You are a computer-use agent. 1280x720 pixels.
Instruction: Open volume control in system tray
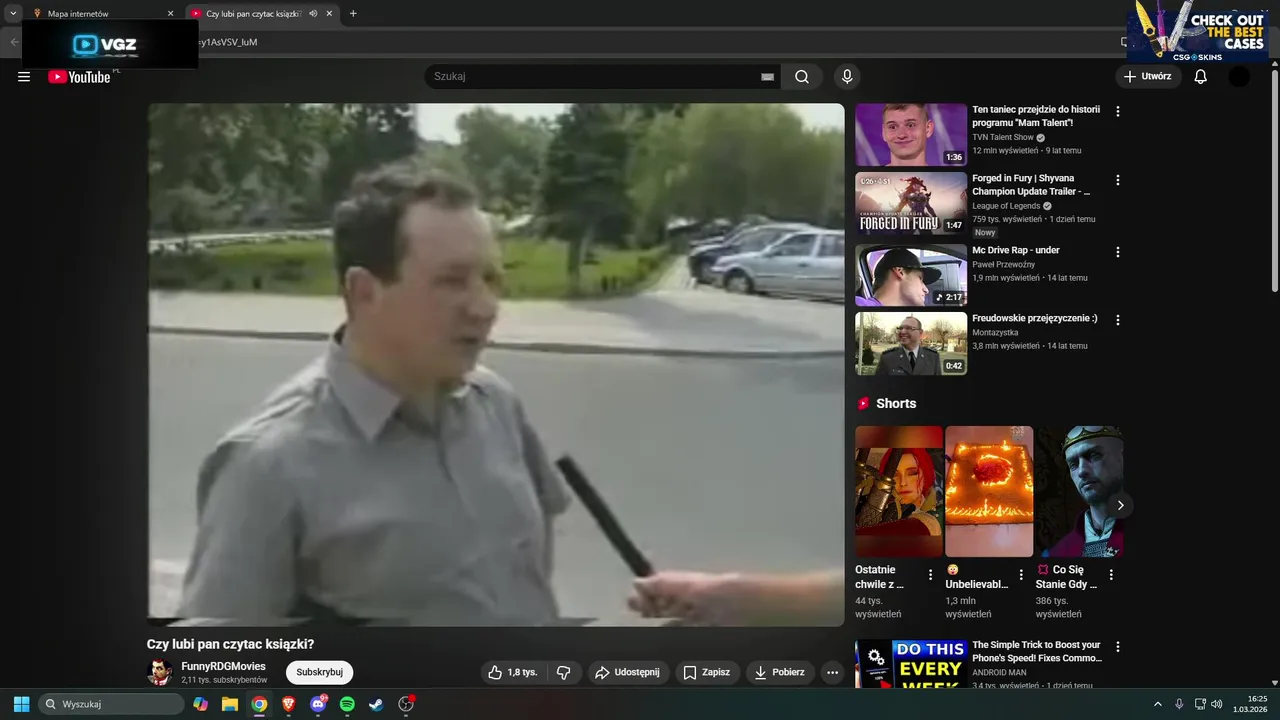1217,704
